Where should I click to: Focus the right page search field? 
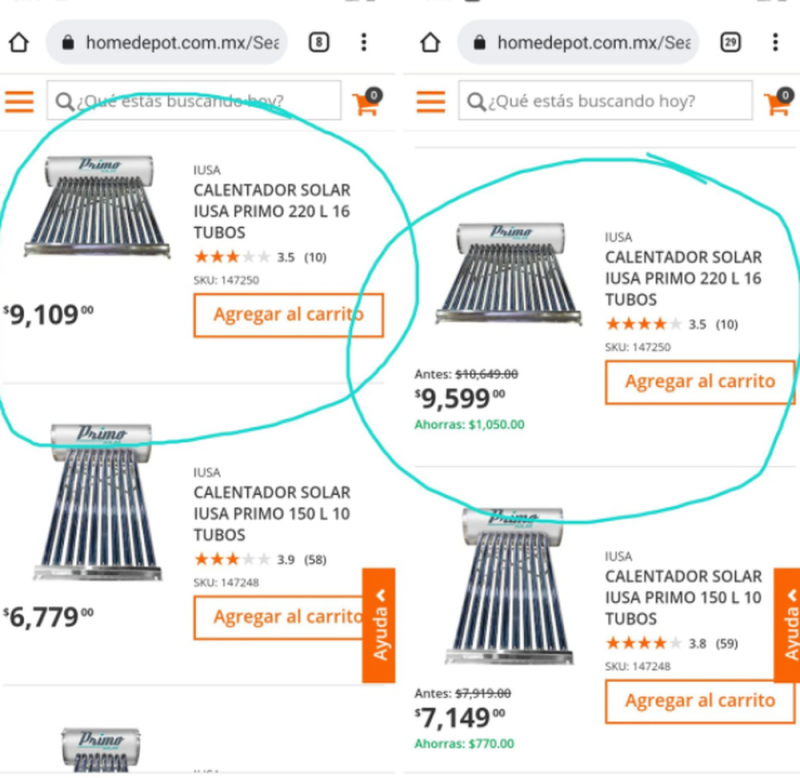[606, 101]
